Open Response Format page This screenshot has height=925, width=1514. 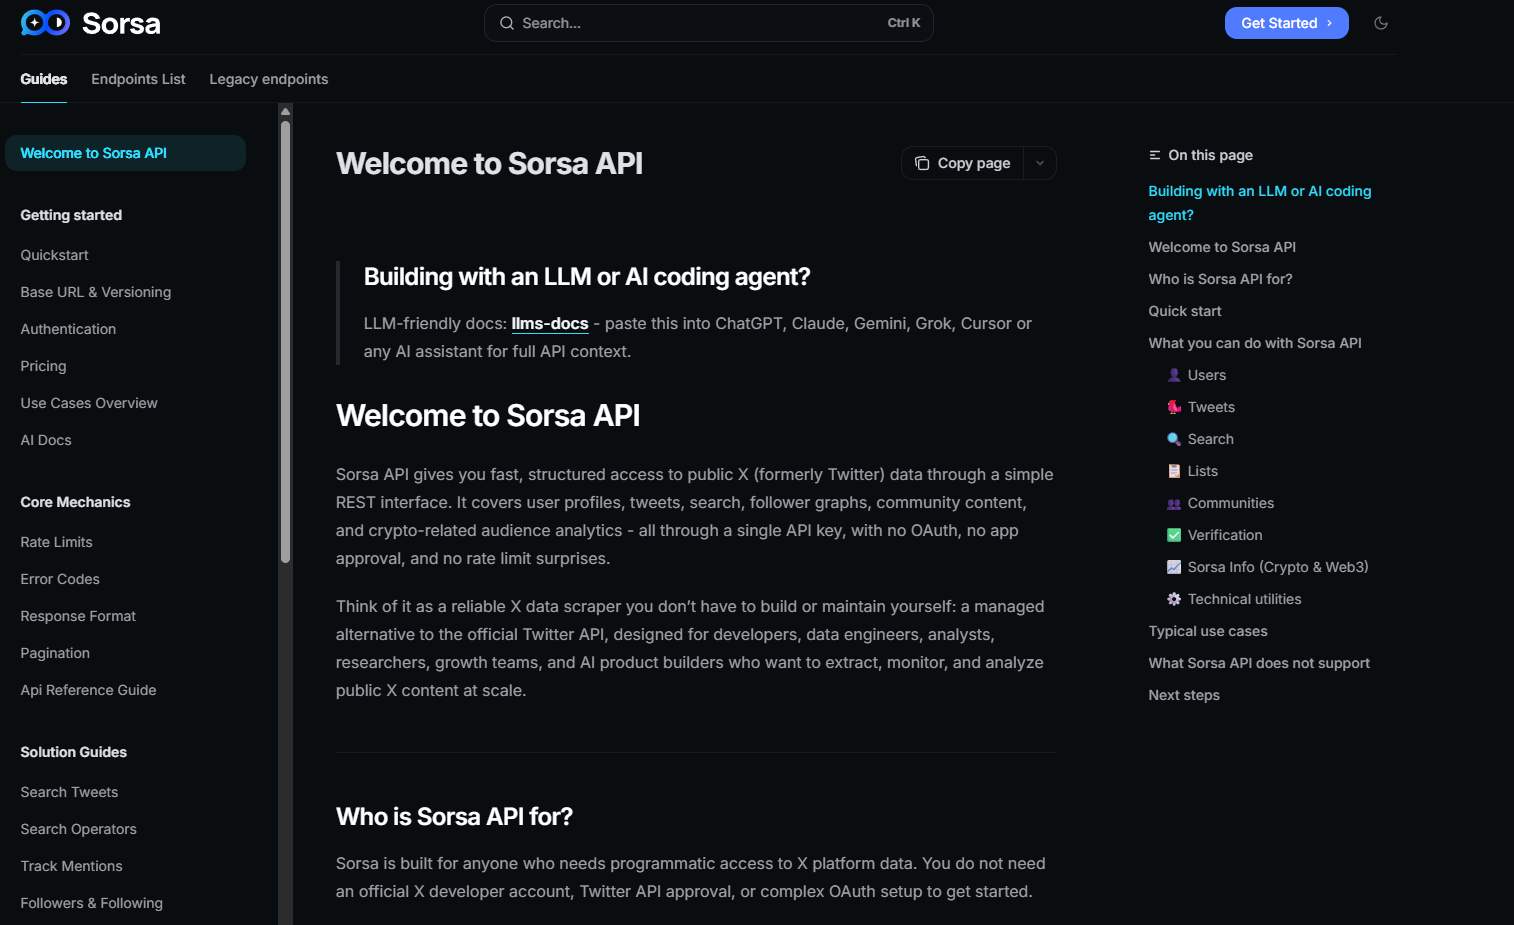pos(78,616)
